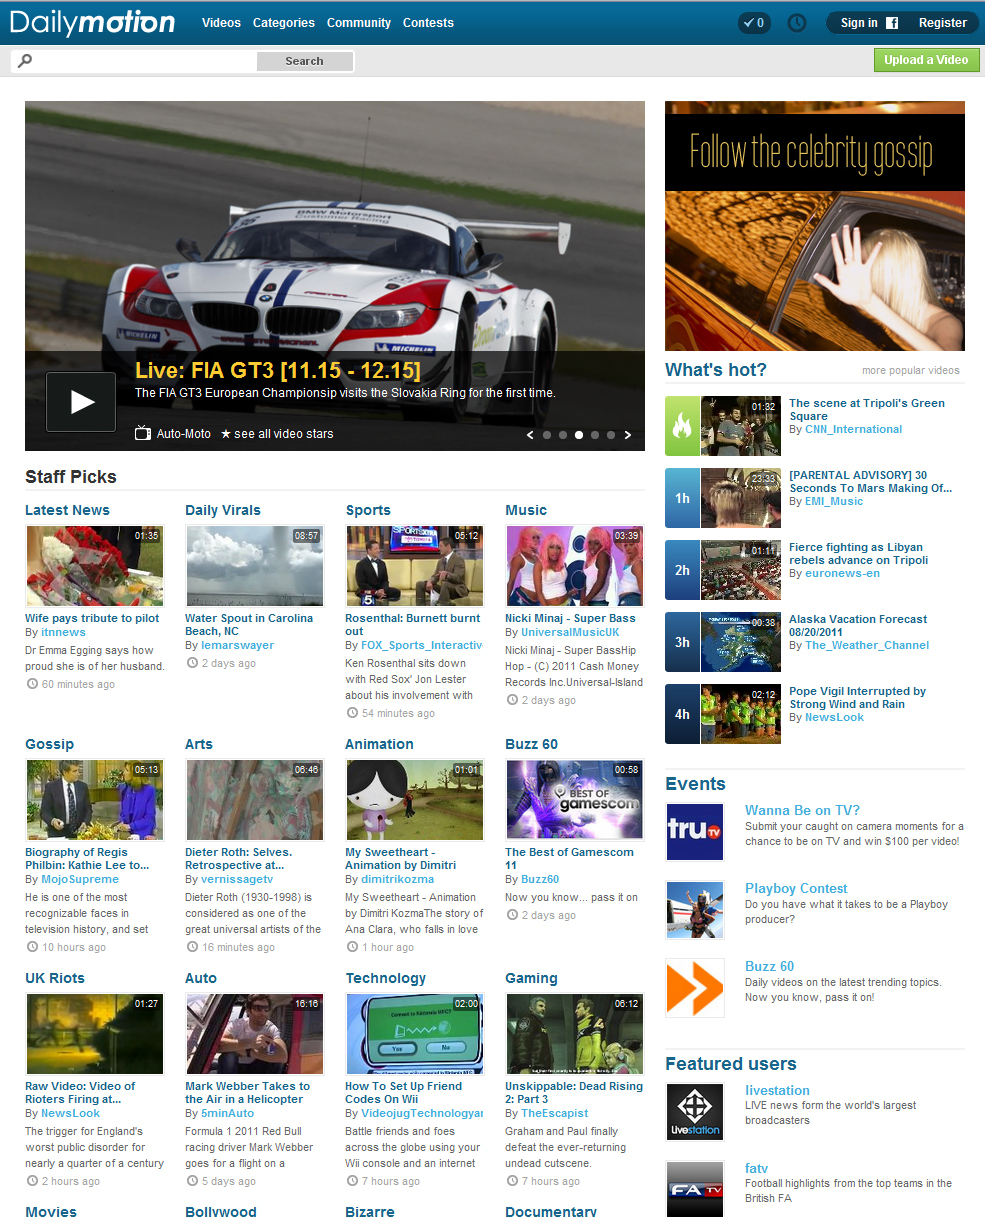Open the Community menu
Viewport: 985px width, 1217px height.
(x=359, y=23)
